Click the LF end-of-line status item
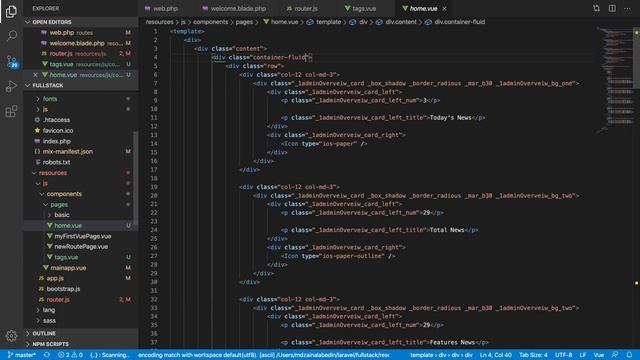 click(583, 355)
